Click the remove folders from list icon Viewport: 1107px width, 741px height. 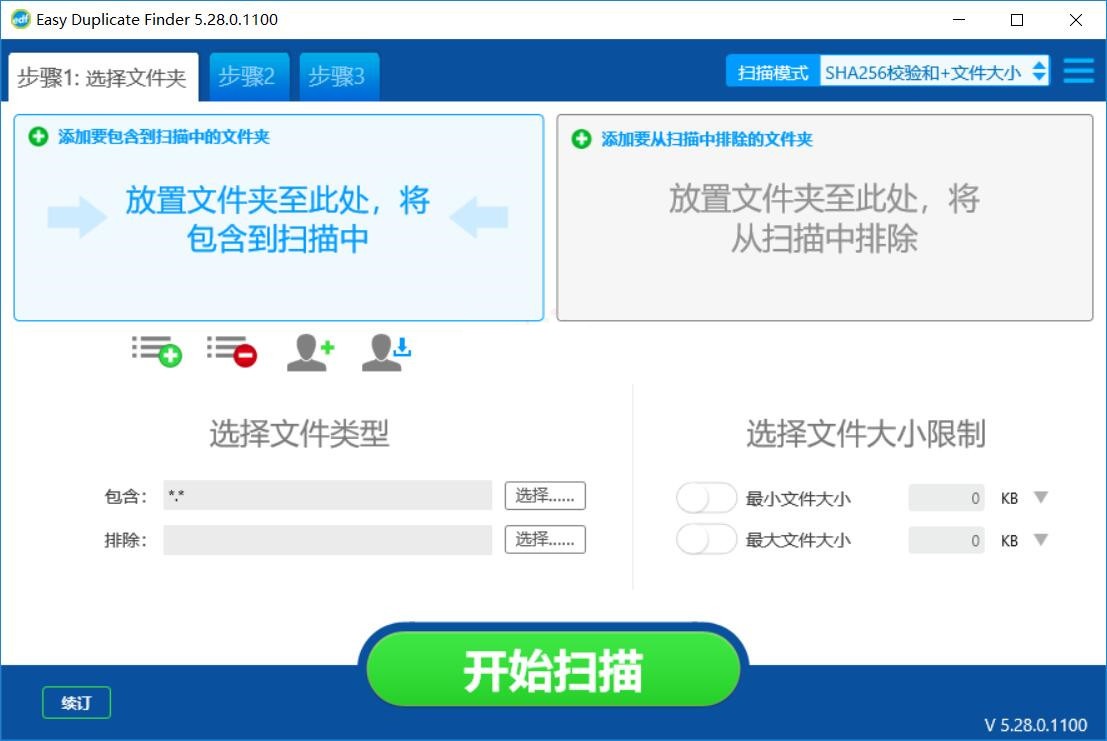(x=232, y=351)
